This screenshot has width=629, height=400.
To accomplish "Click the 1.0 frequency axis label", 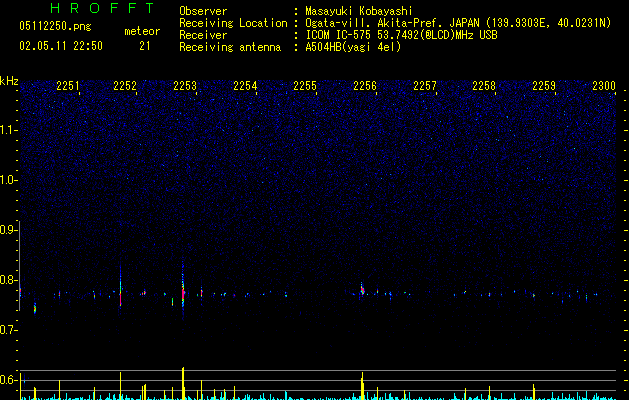I will coord(9,180).
